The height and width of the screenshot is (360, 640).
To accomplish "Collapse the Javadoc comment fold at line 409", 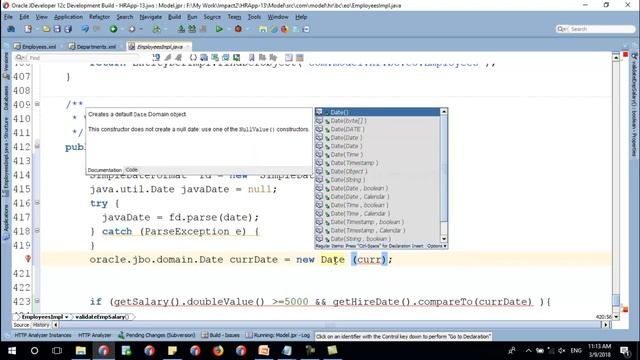I will (x=37, y=104).
